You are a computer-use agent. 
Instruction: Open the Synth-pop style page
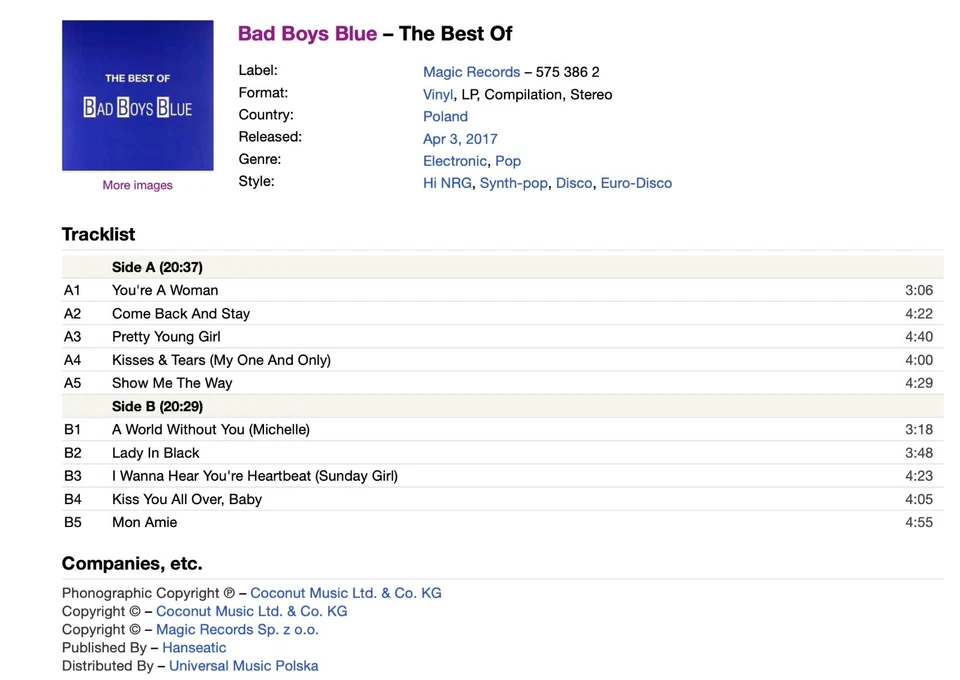pos(513,183)
